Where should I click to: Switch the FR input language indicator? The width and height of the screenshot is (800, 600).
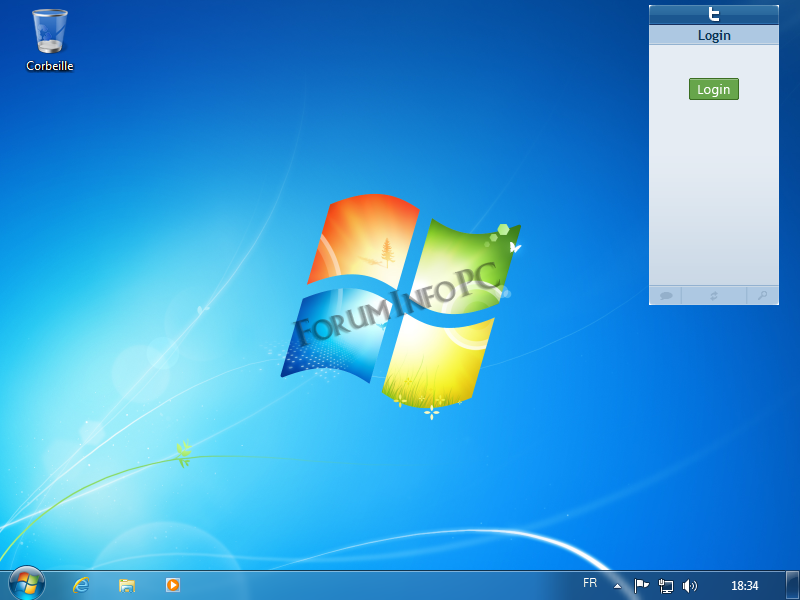click(590, 583)
